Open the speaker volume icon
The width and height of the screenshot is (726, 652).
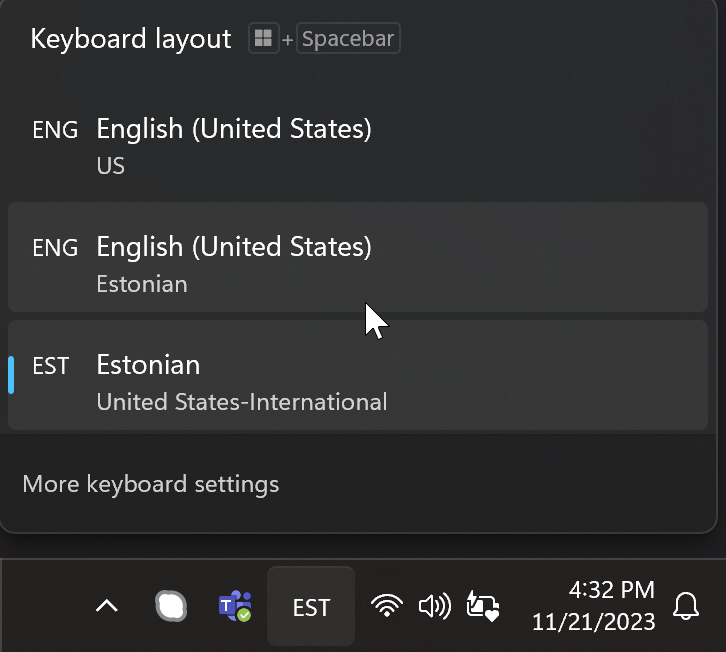[434, 606]
